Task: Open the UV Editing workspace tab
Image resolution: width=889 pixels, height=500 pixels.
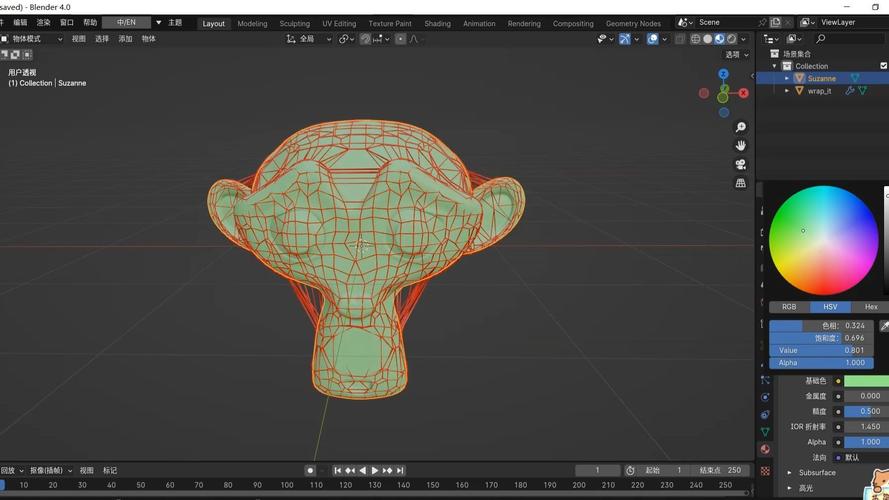Action: click(x=339, y=23)
